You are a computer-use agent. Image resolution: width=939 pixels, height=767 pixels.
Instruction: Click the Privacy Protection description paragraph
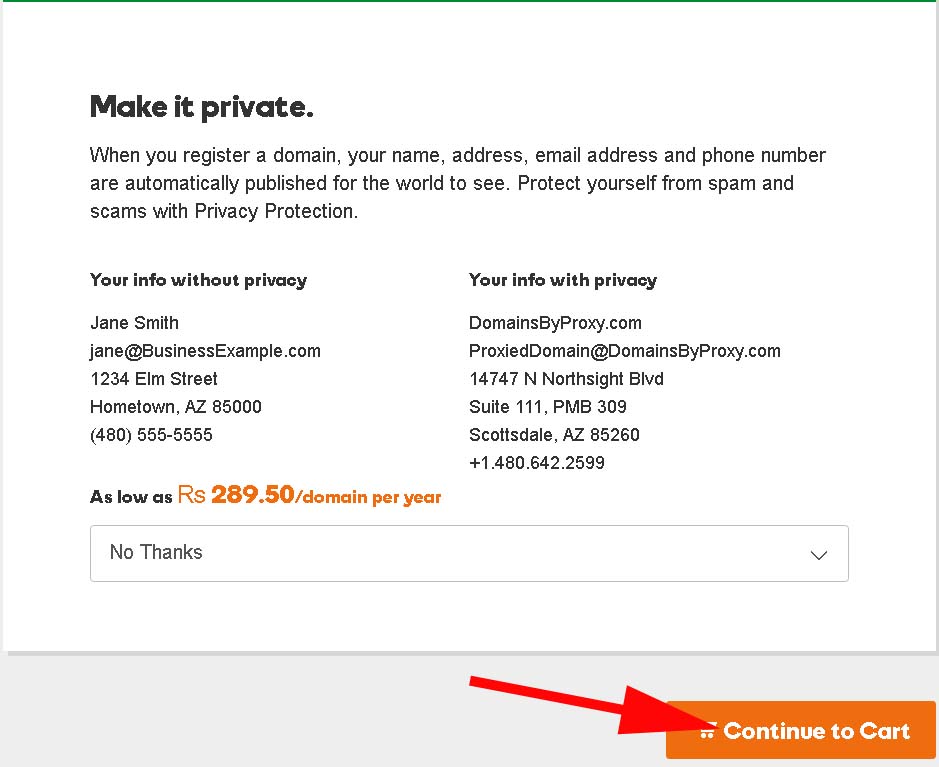[457, 183]
